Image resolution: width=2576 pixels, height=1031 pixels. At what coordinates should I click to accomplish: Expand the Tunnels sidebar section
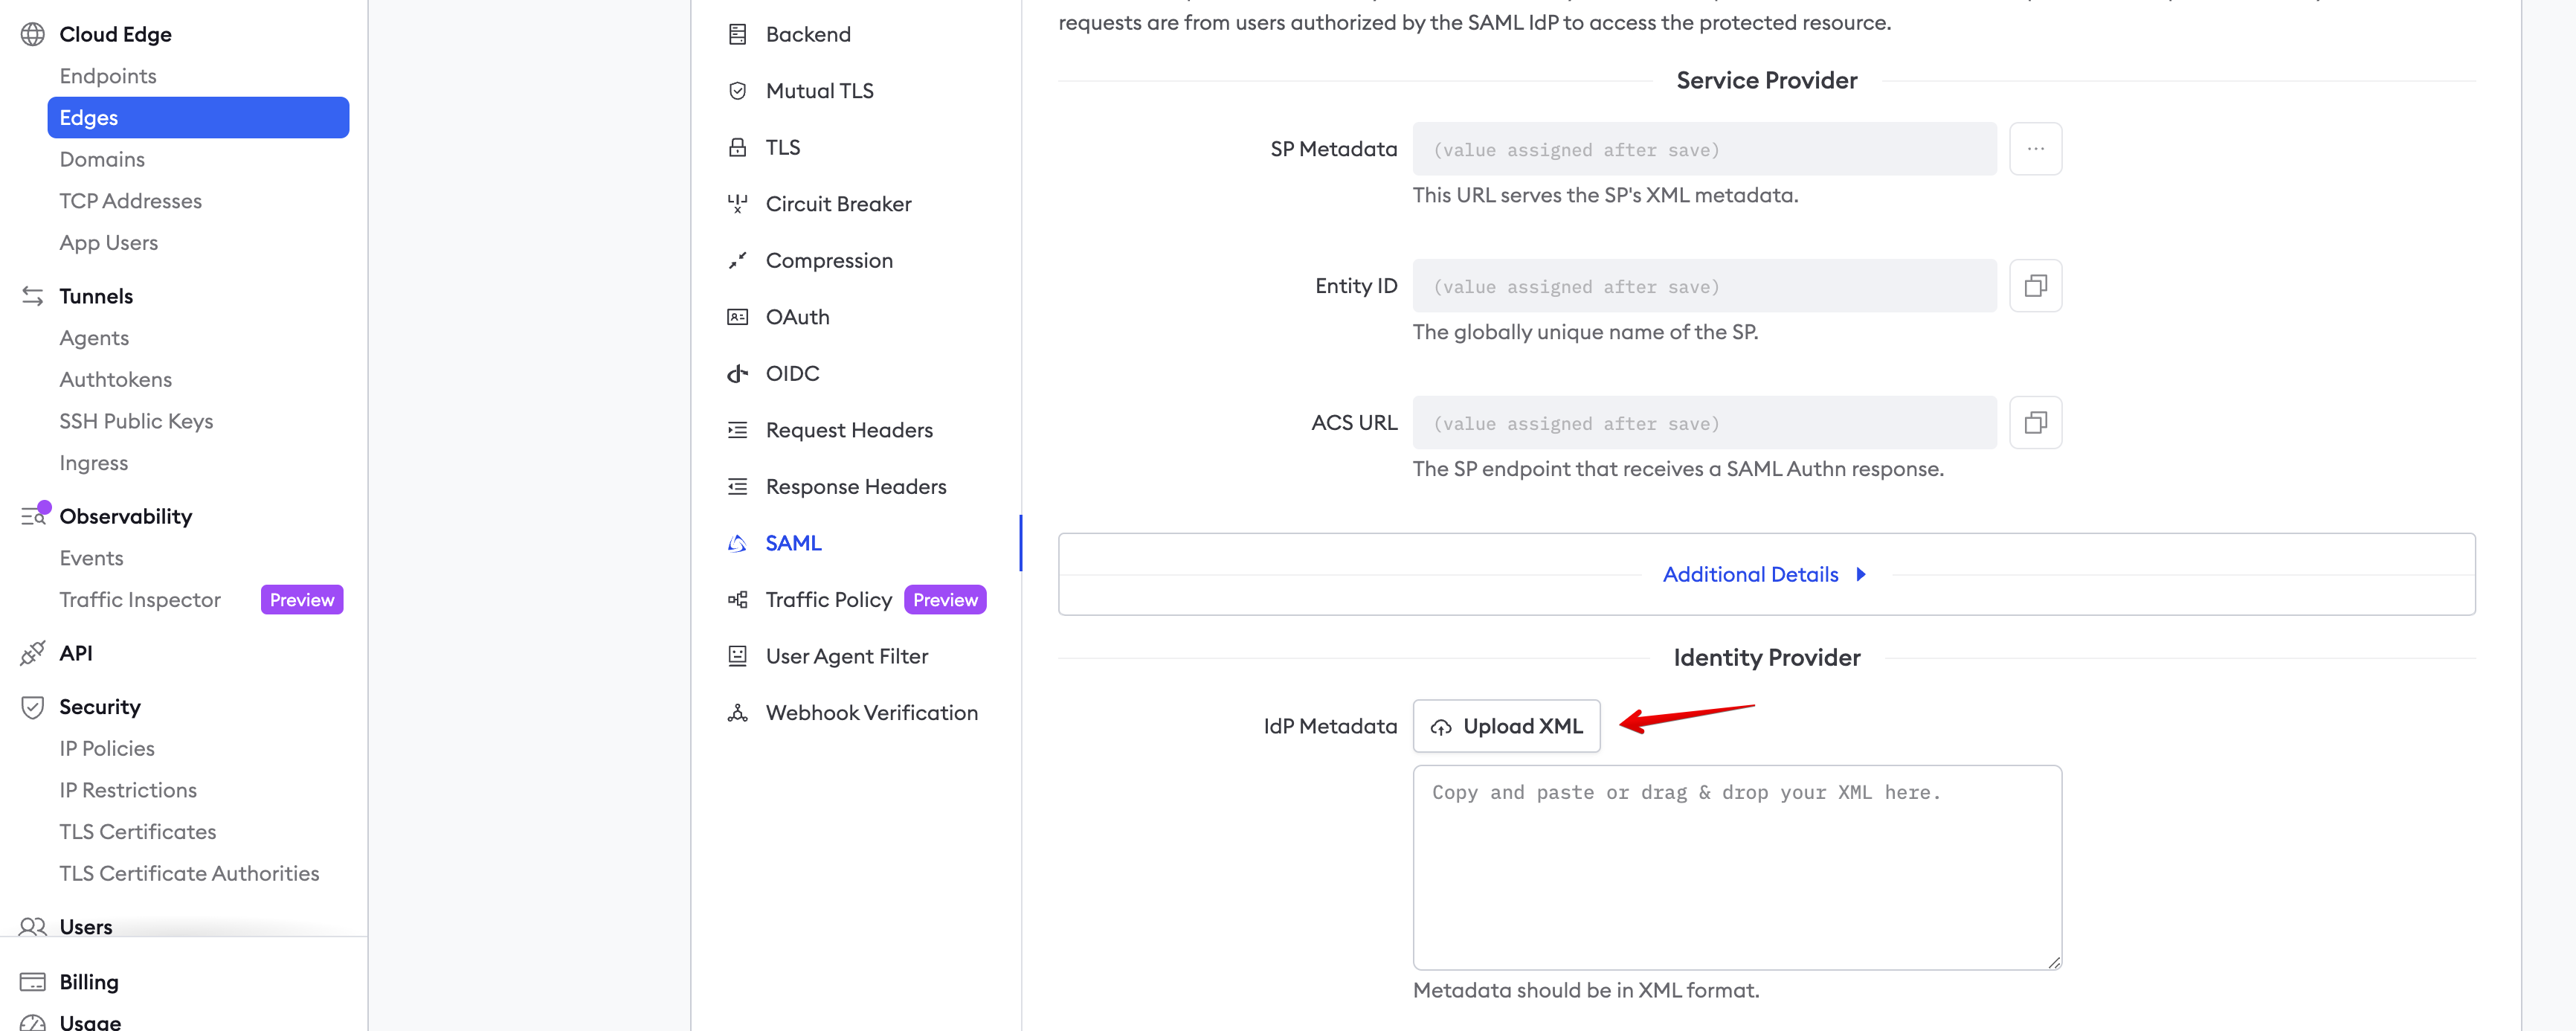coord(96,296)
